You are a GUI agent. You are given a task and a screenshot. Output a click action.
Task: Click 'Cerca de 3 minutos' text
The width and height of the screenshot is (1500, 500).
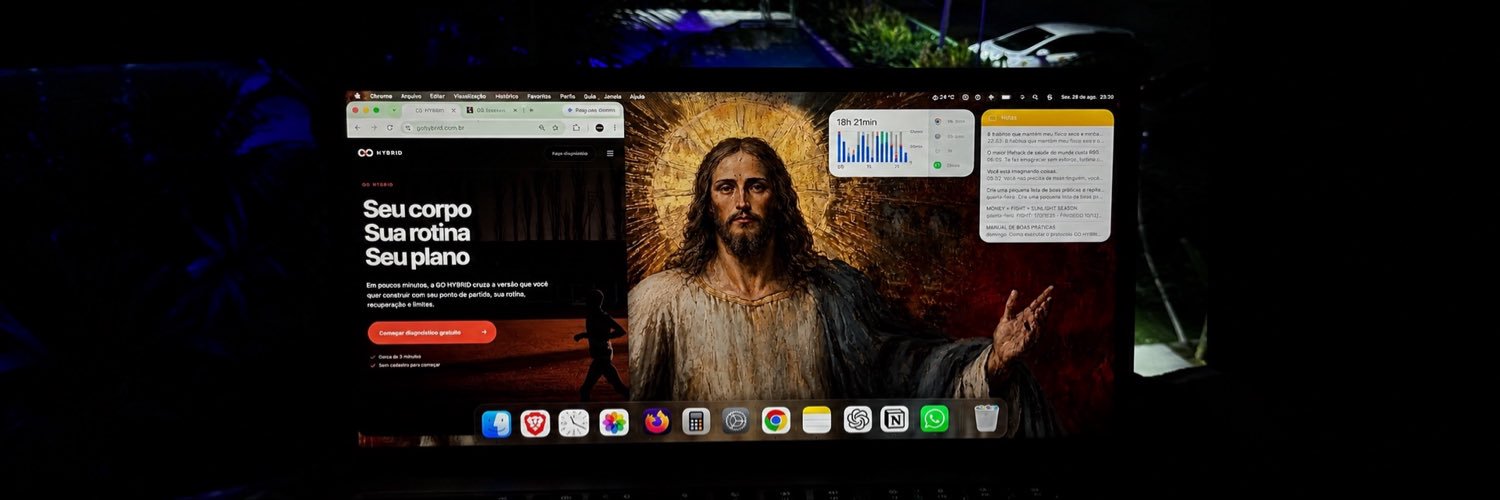click(x=399, y=356)
